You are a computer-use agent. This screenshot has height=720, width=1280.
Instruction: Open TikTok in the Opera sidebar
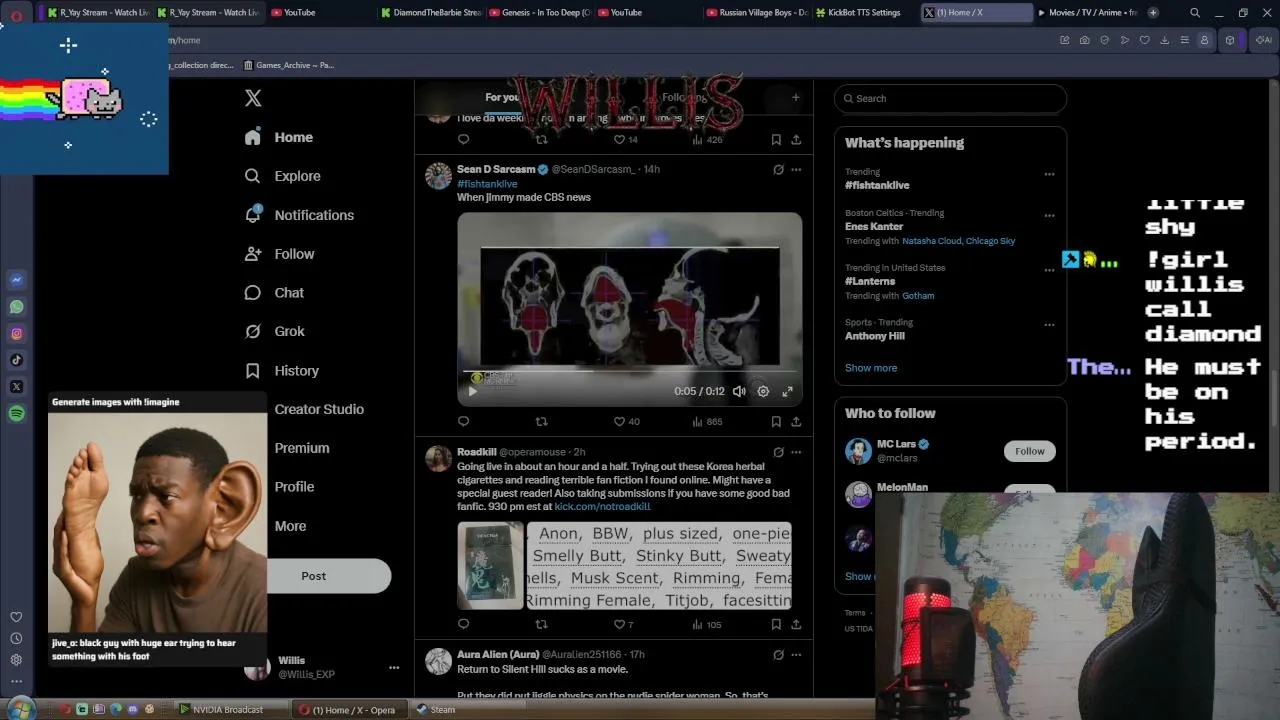[x=16, y=360]
